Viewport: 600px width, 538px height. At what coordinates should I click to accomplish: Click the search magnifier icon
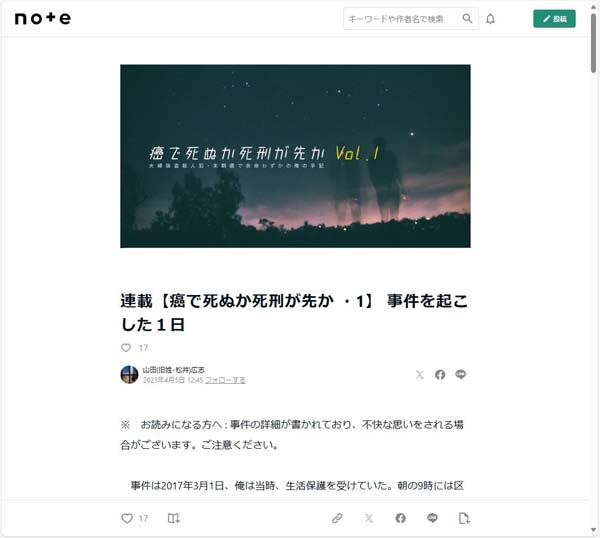click(467, 18)
